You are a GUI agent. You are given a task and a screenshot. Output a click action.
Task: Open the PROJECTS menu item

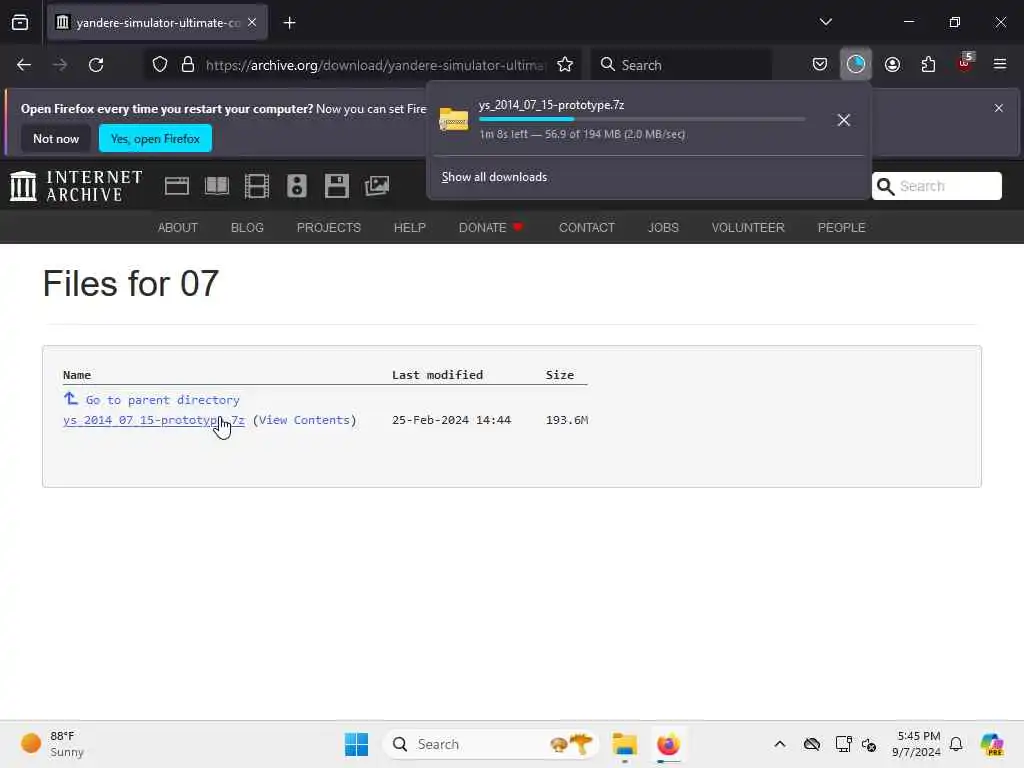tap(328, 227)
